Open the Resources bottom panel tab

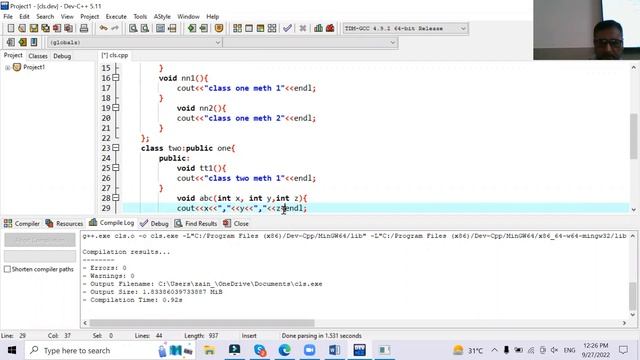64,223
